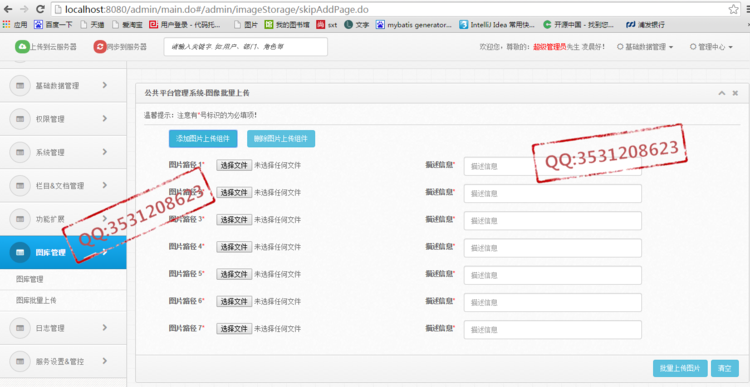Choose a file for 图片路径 1
This screenshot has height=387, width=750.
tap(234, 165)
